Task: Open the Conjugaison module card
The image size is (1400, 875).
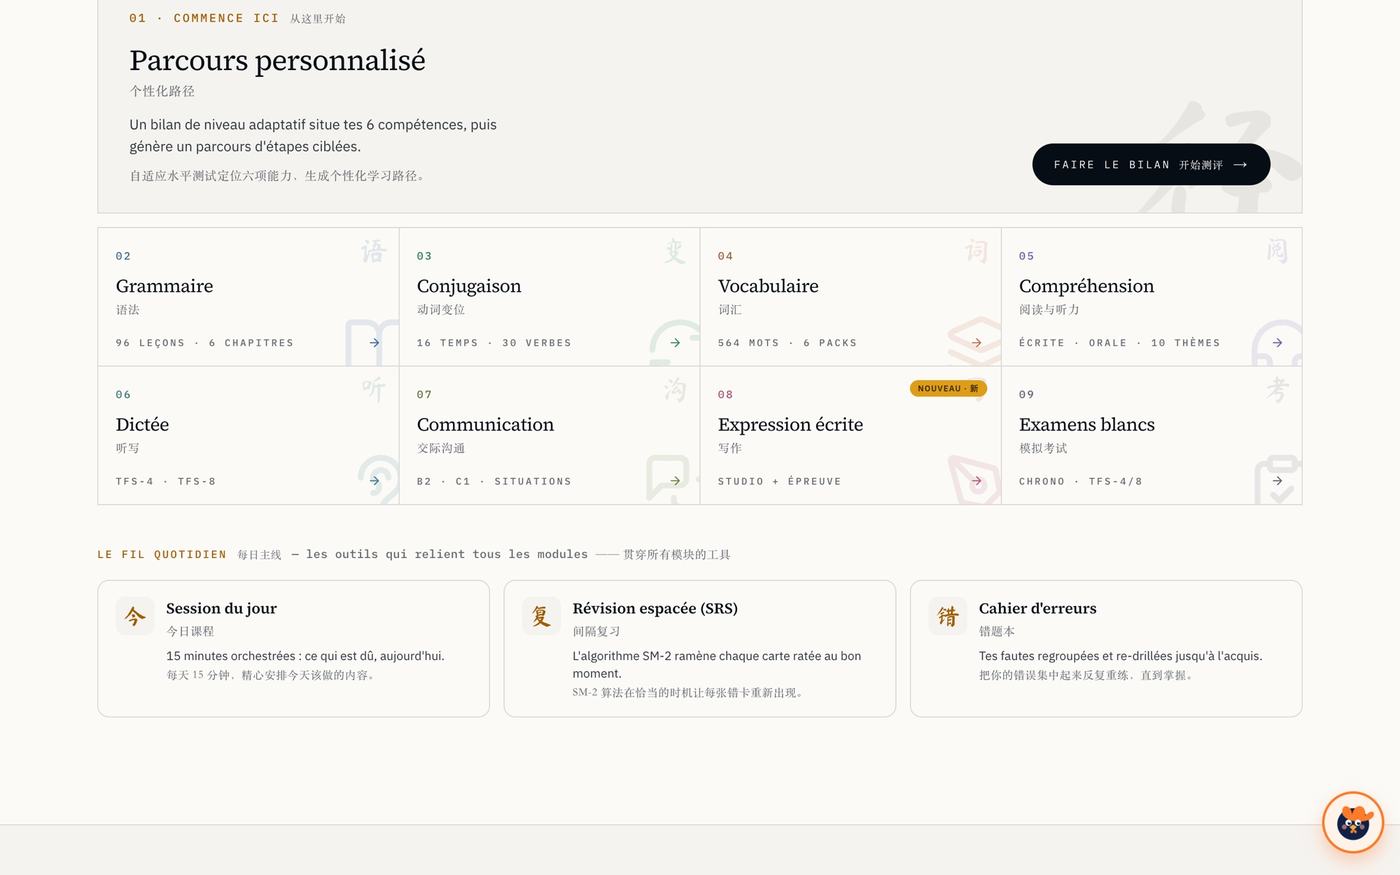Action: 549,297
